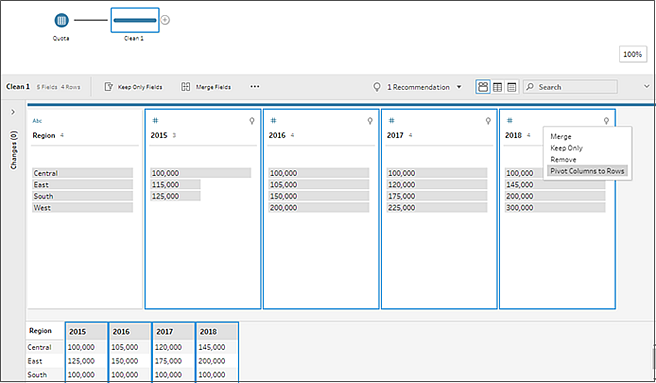This screenshot has height=383, width=656.
Task: Select the West value in Region
Action: click(82, 208)
